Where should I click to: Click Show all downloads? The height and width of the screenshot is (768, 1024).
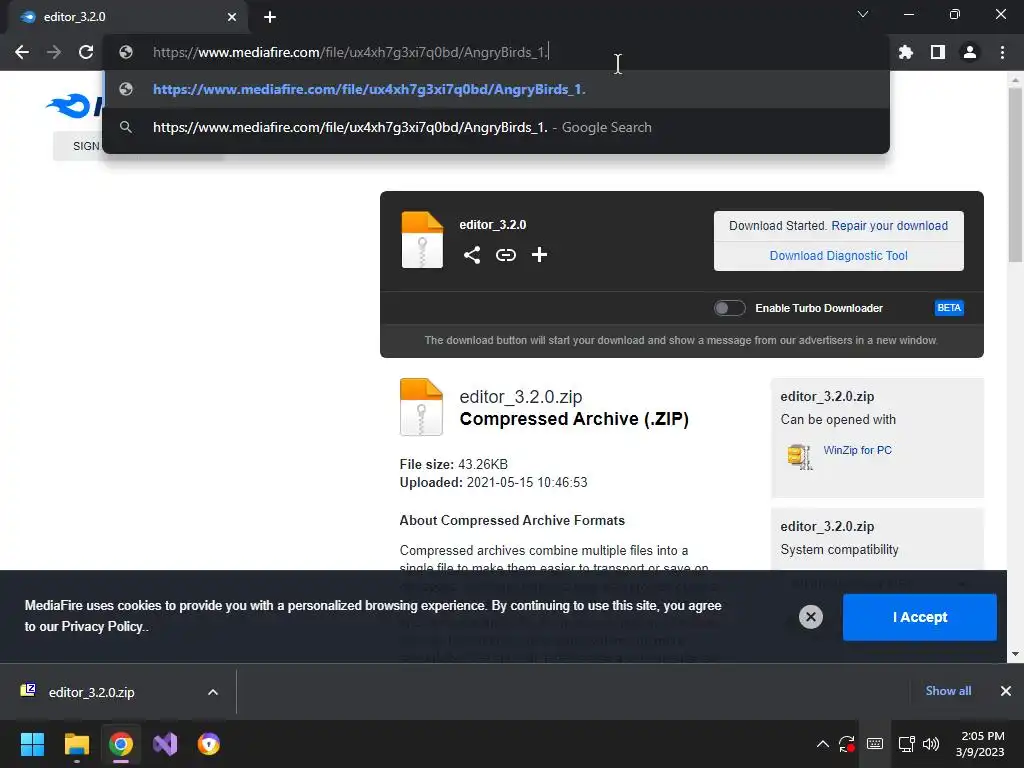point(948,691)
